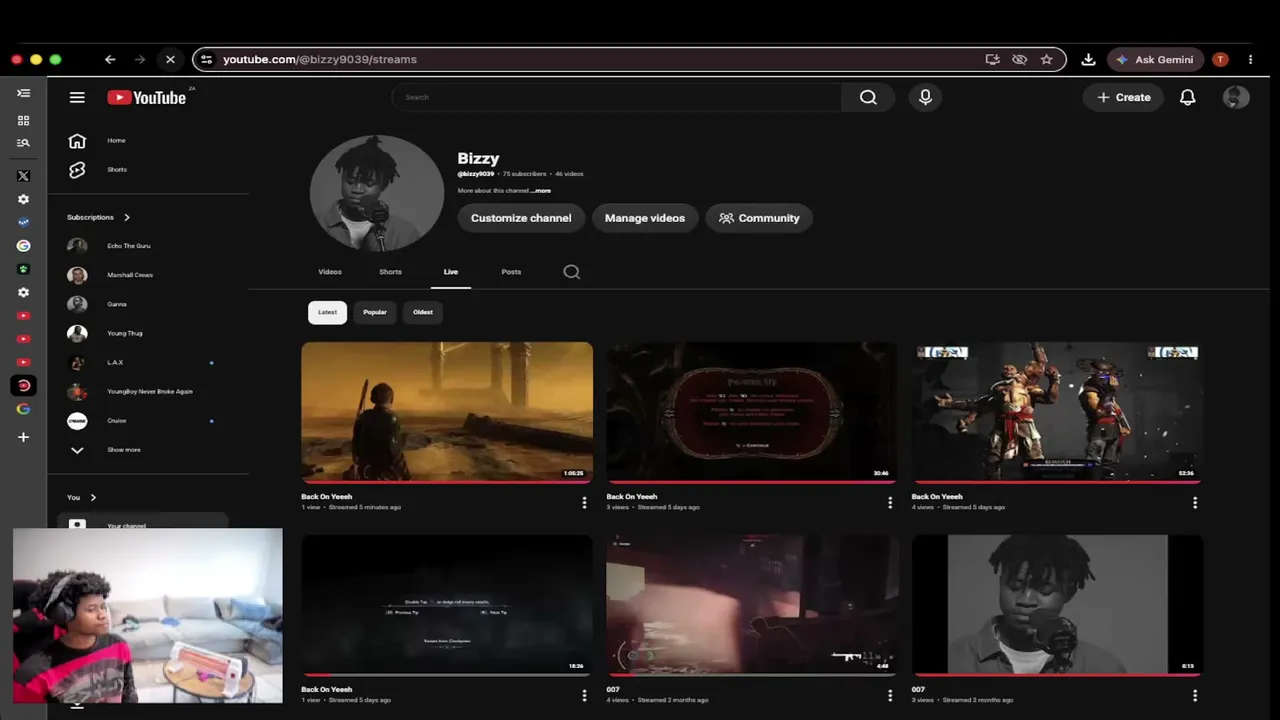Select the Live tab
The height and width of the screenshot is (720, 1280).
coord(451,272)
